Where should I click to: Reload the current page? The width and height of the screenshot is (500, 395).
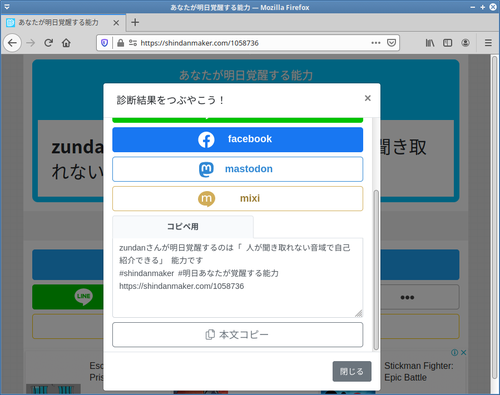(x=49, y=43)
